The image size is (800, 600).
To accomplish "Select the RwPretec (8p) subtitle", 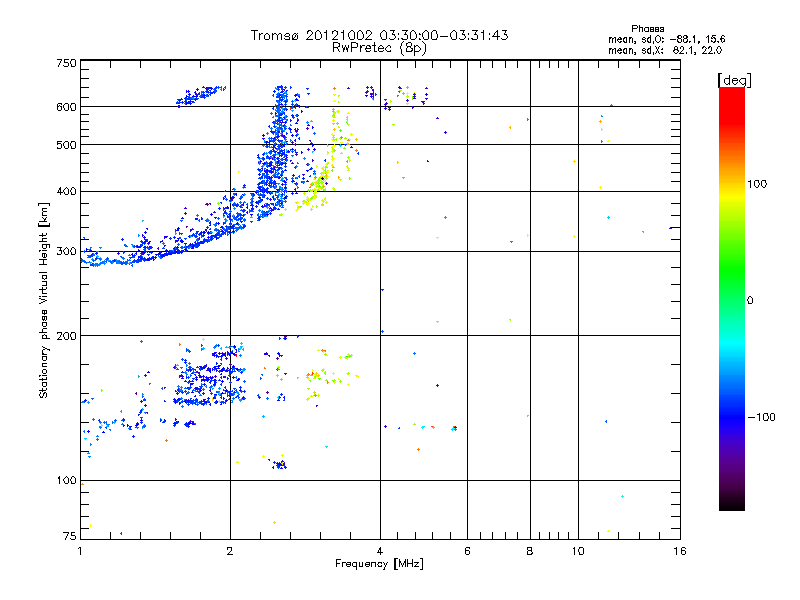I will (379, 47).
